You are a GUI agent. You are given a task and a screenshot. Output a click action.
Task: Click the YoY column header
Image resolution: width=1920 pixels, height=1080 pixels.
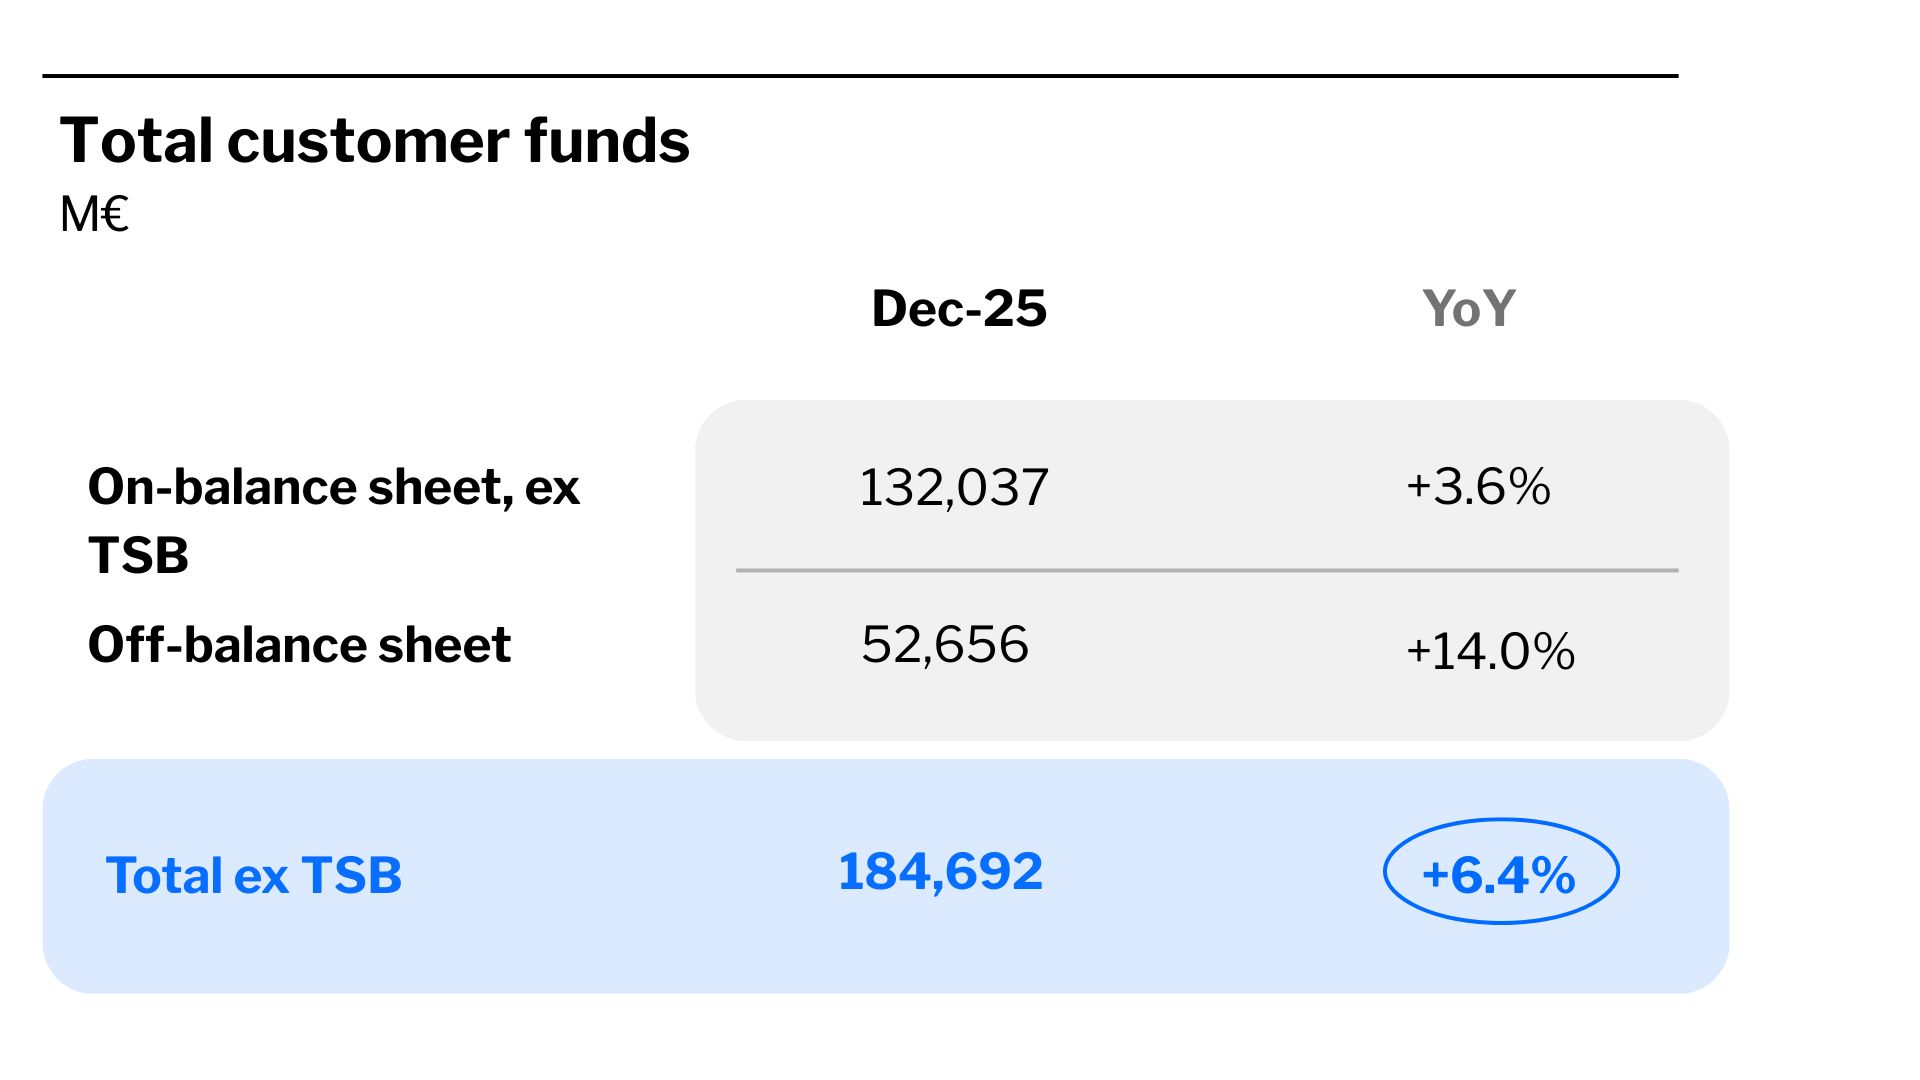1468,308
